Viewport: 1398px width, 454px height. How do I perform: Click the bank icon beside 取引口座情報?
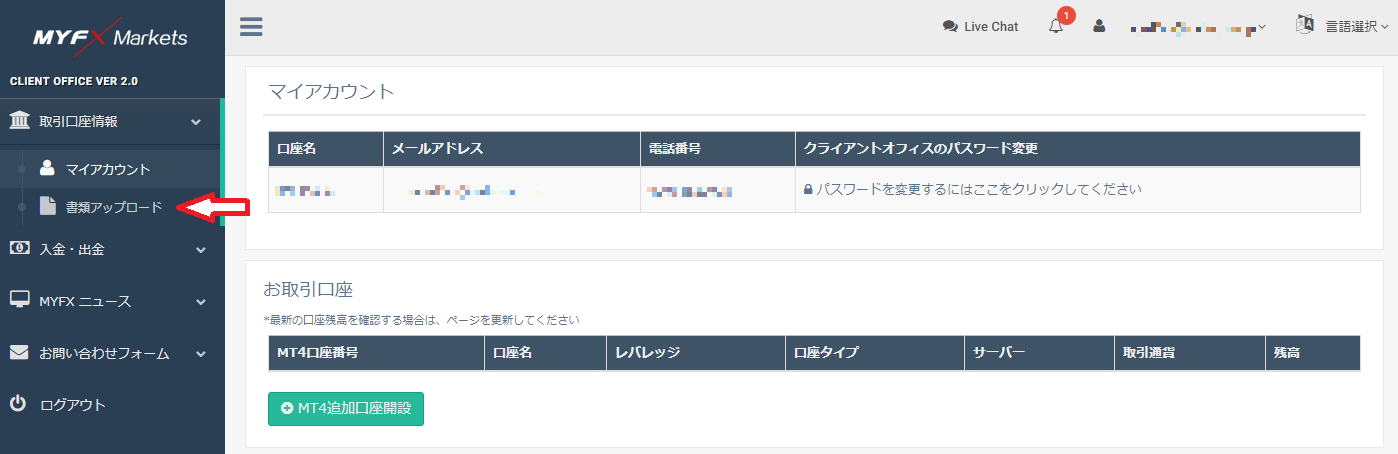click(x=19, y=121)
